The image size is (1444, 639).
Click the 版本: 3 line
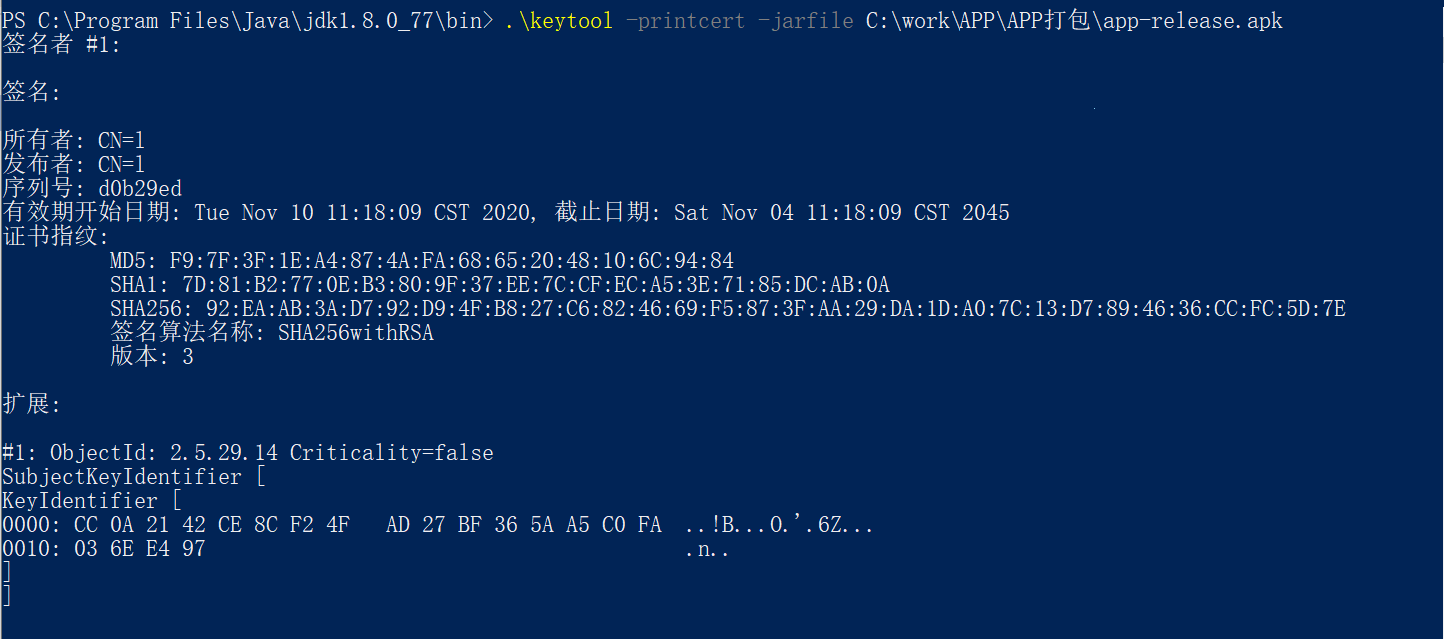point(152,356)
